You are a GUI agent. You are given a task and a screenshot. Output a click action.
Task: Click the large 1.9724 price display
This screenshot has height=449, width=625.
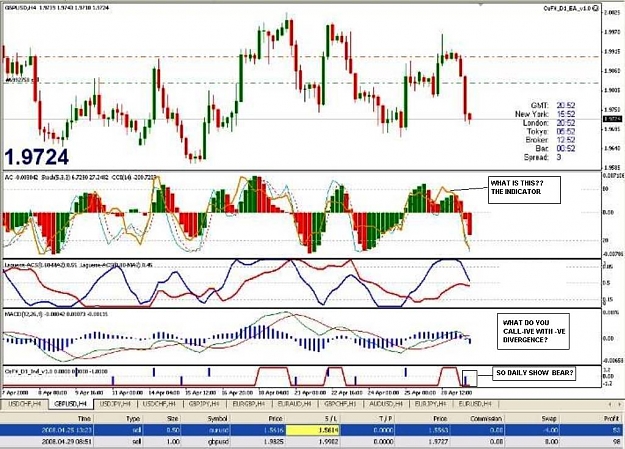pos(37,157)
